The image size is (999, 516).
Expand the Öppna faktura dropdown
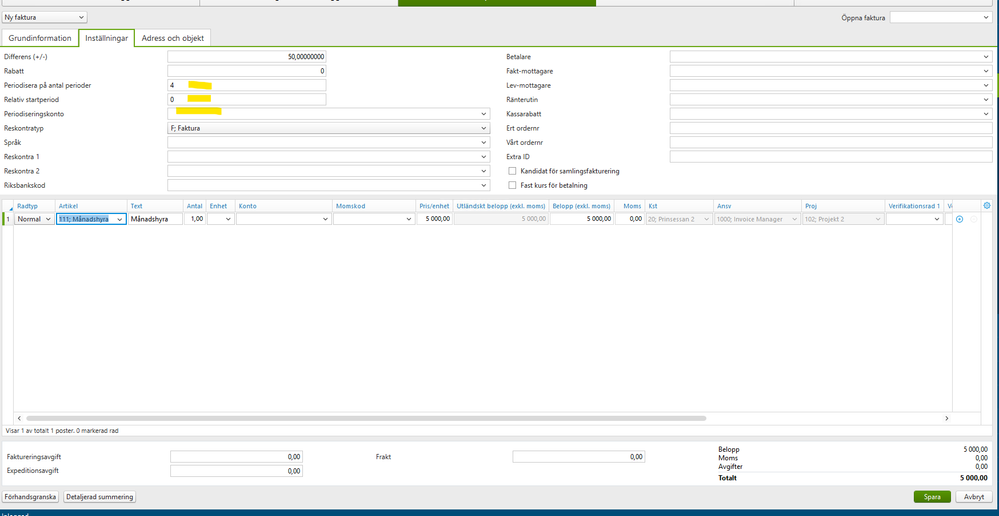click(940, 17)
